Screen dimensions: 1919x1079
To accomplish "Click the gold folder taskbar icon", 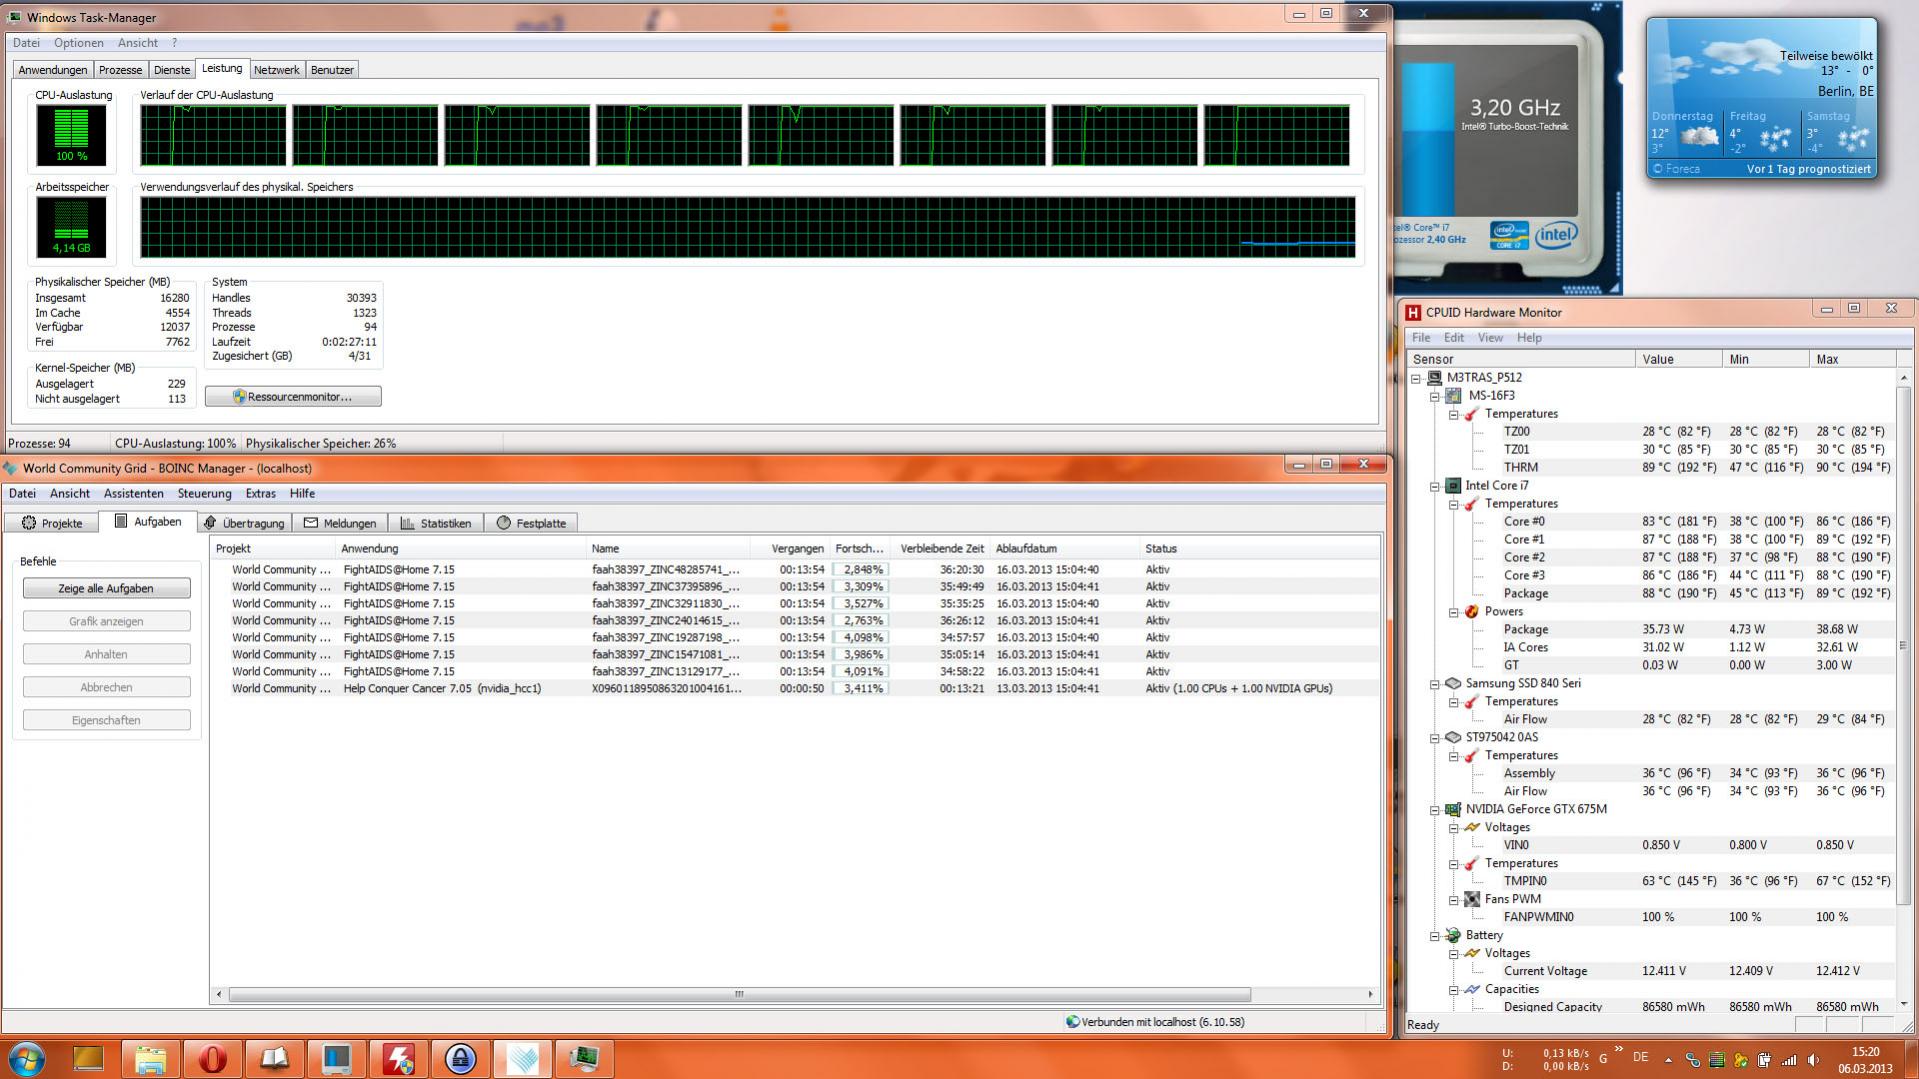I will (88, 1059).
